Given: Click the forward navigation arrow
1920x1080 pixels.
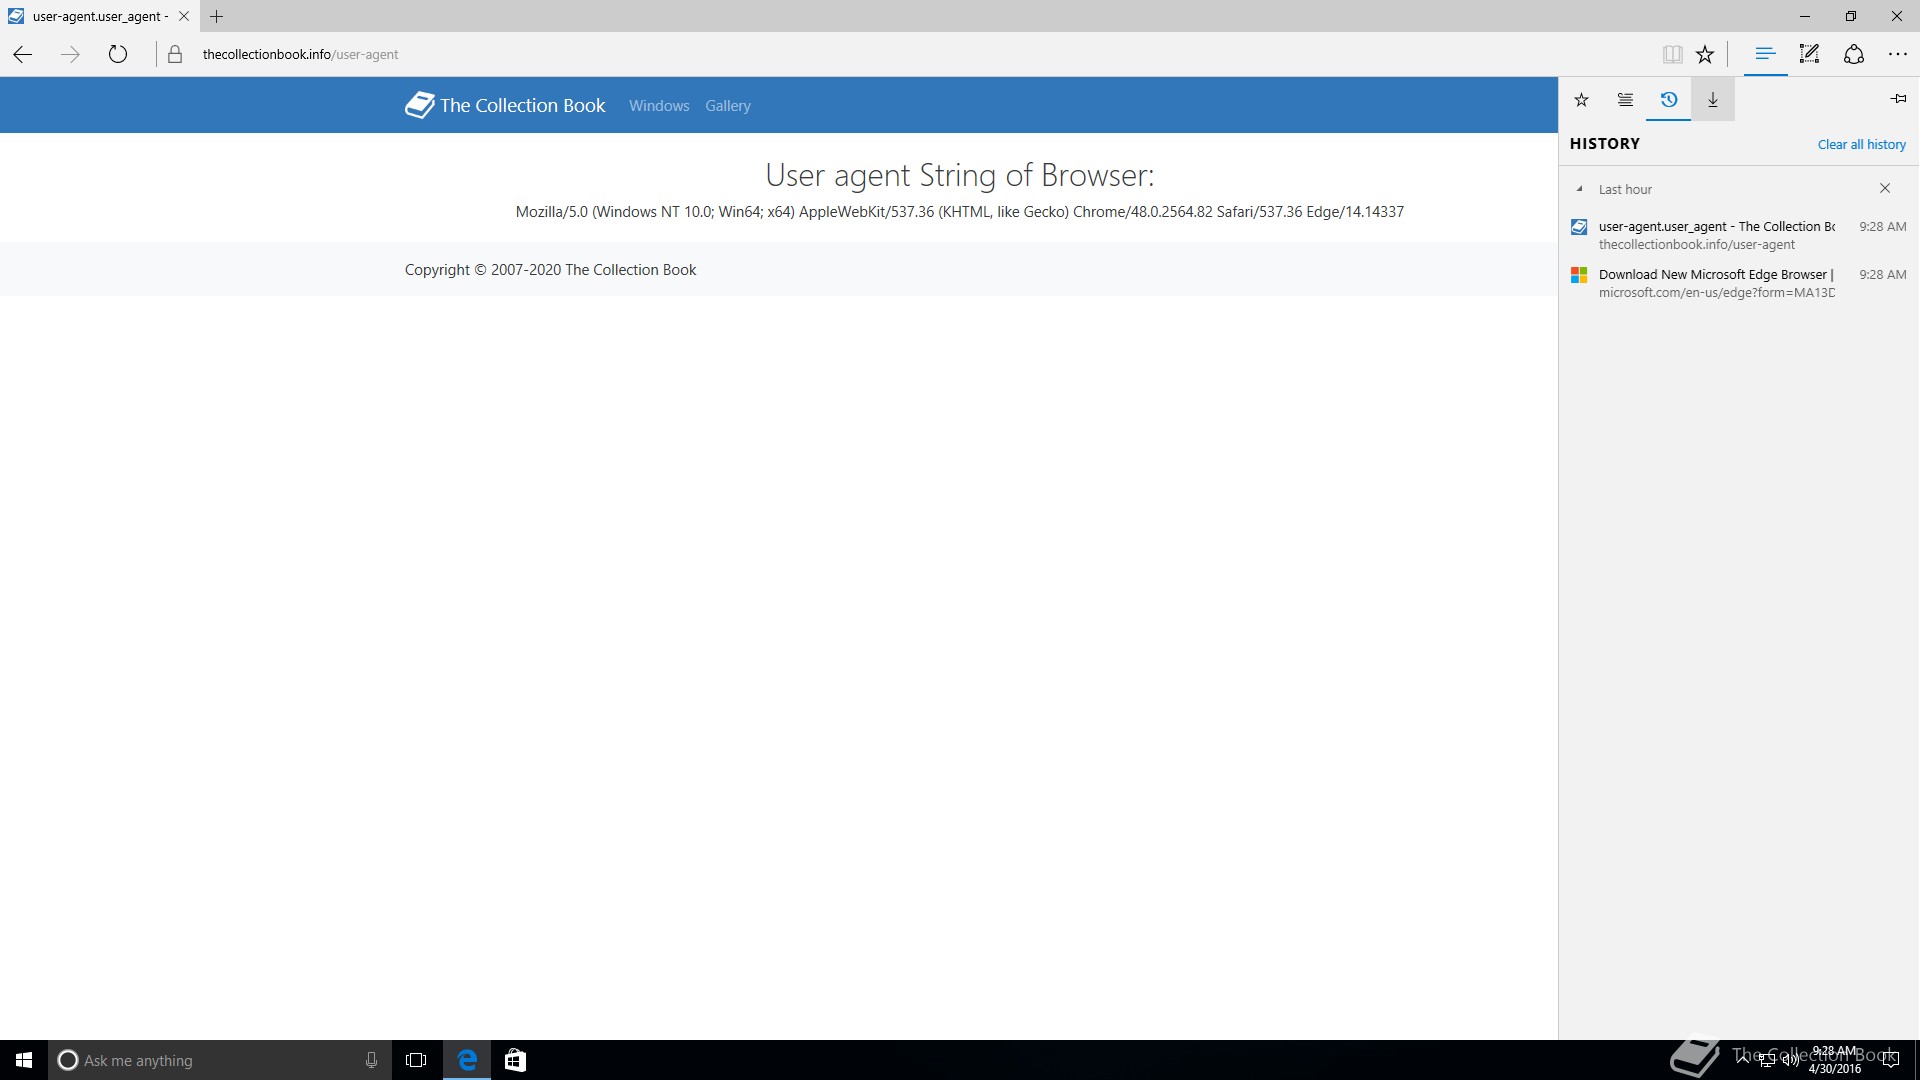Looking at the screenshot, I should point(70,54).
